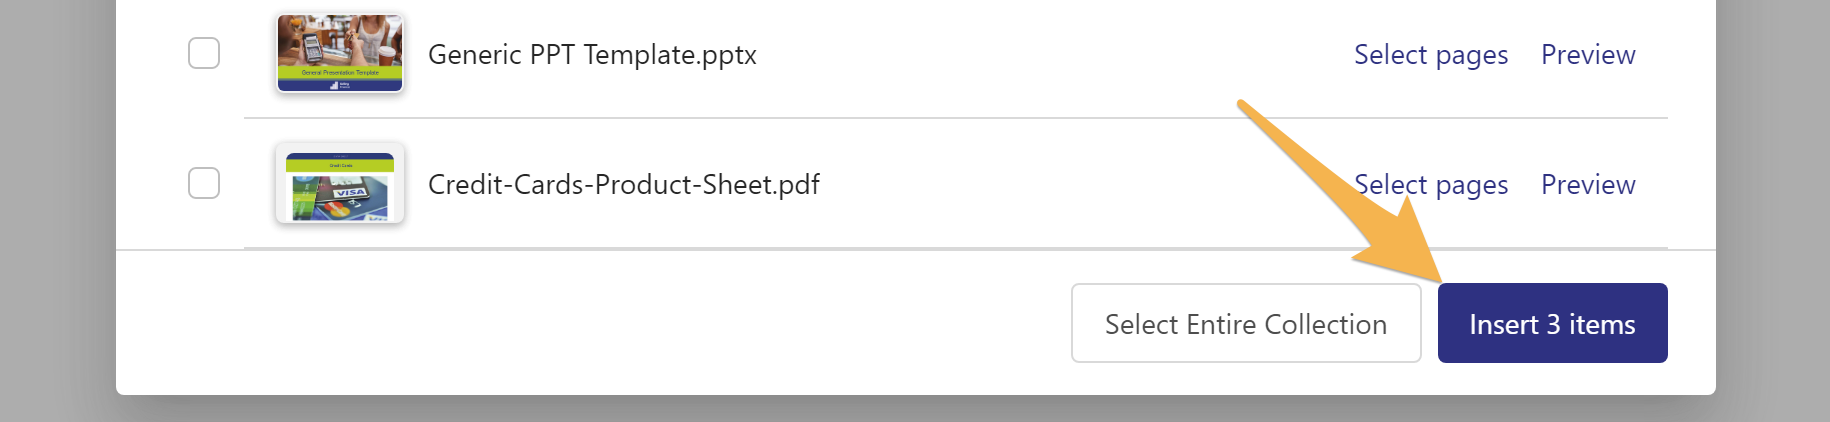Toggle selection box beside the pptx template
The height and width of the screenshot is (422, 1830).
[204, 53]
